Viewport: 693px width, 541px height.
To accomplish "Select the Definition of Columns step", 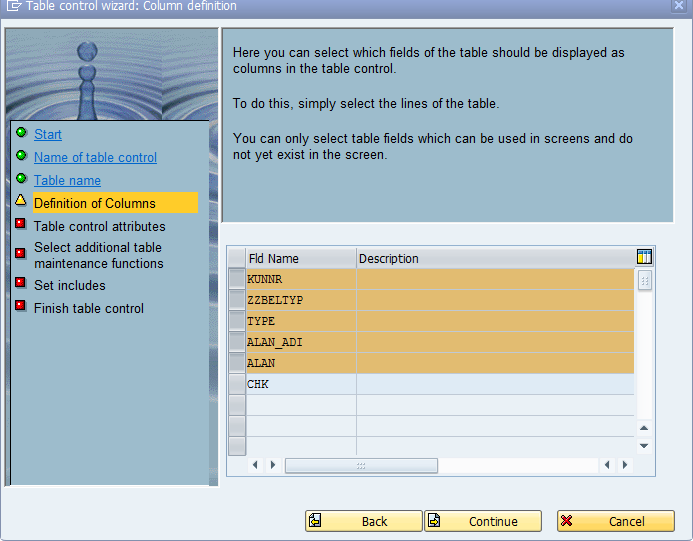I will pyautogui.click(x=115, y=203).
